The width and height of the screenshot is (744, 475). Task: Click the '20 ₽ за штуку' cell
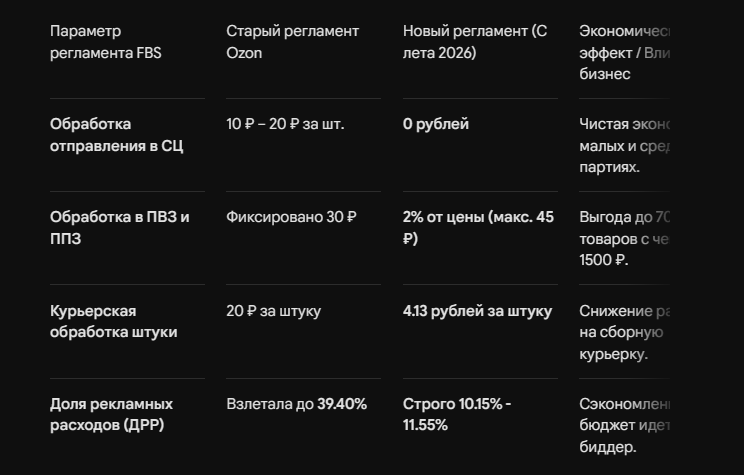[273, 311]
